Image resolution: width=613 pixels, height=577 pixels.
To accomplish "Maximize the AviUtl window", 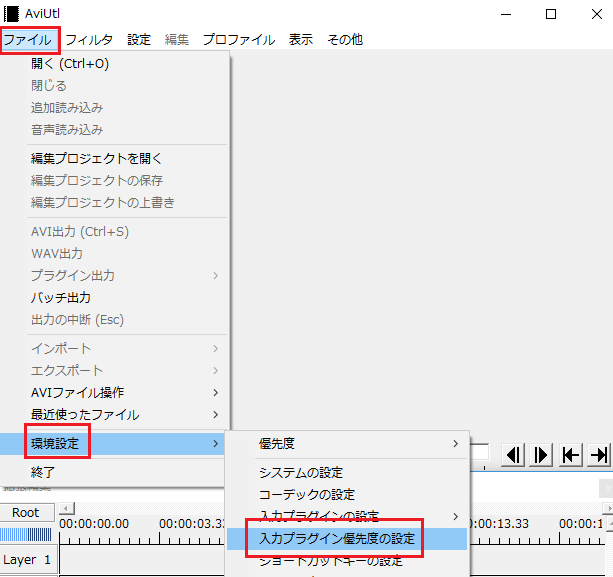I will tap(551, 14).
